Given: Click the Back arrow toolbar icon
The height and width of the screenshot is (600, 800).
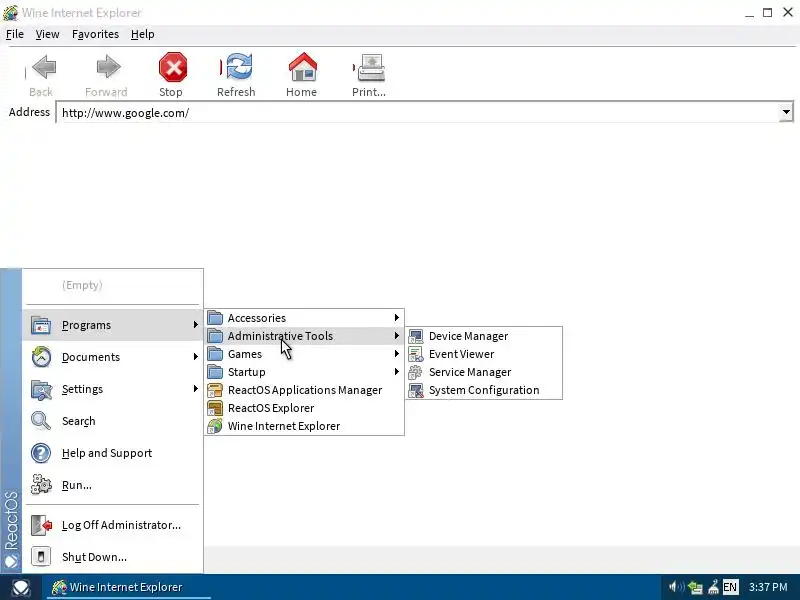Looking at the screenshot, I should [43, 67].
